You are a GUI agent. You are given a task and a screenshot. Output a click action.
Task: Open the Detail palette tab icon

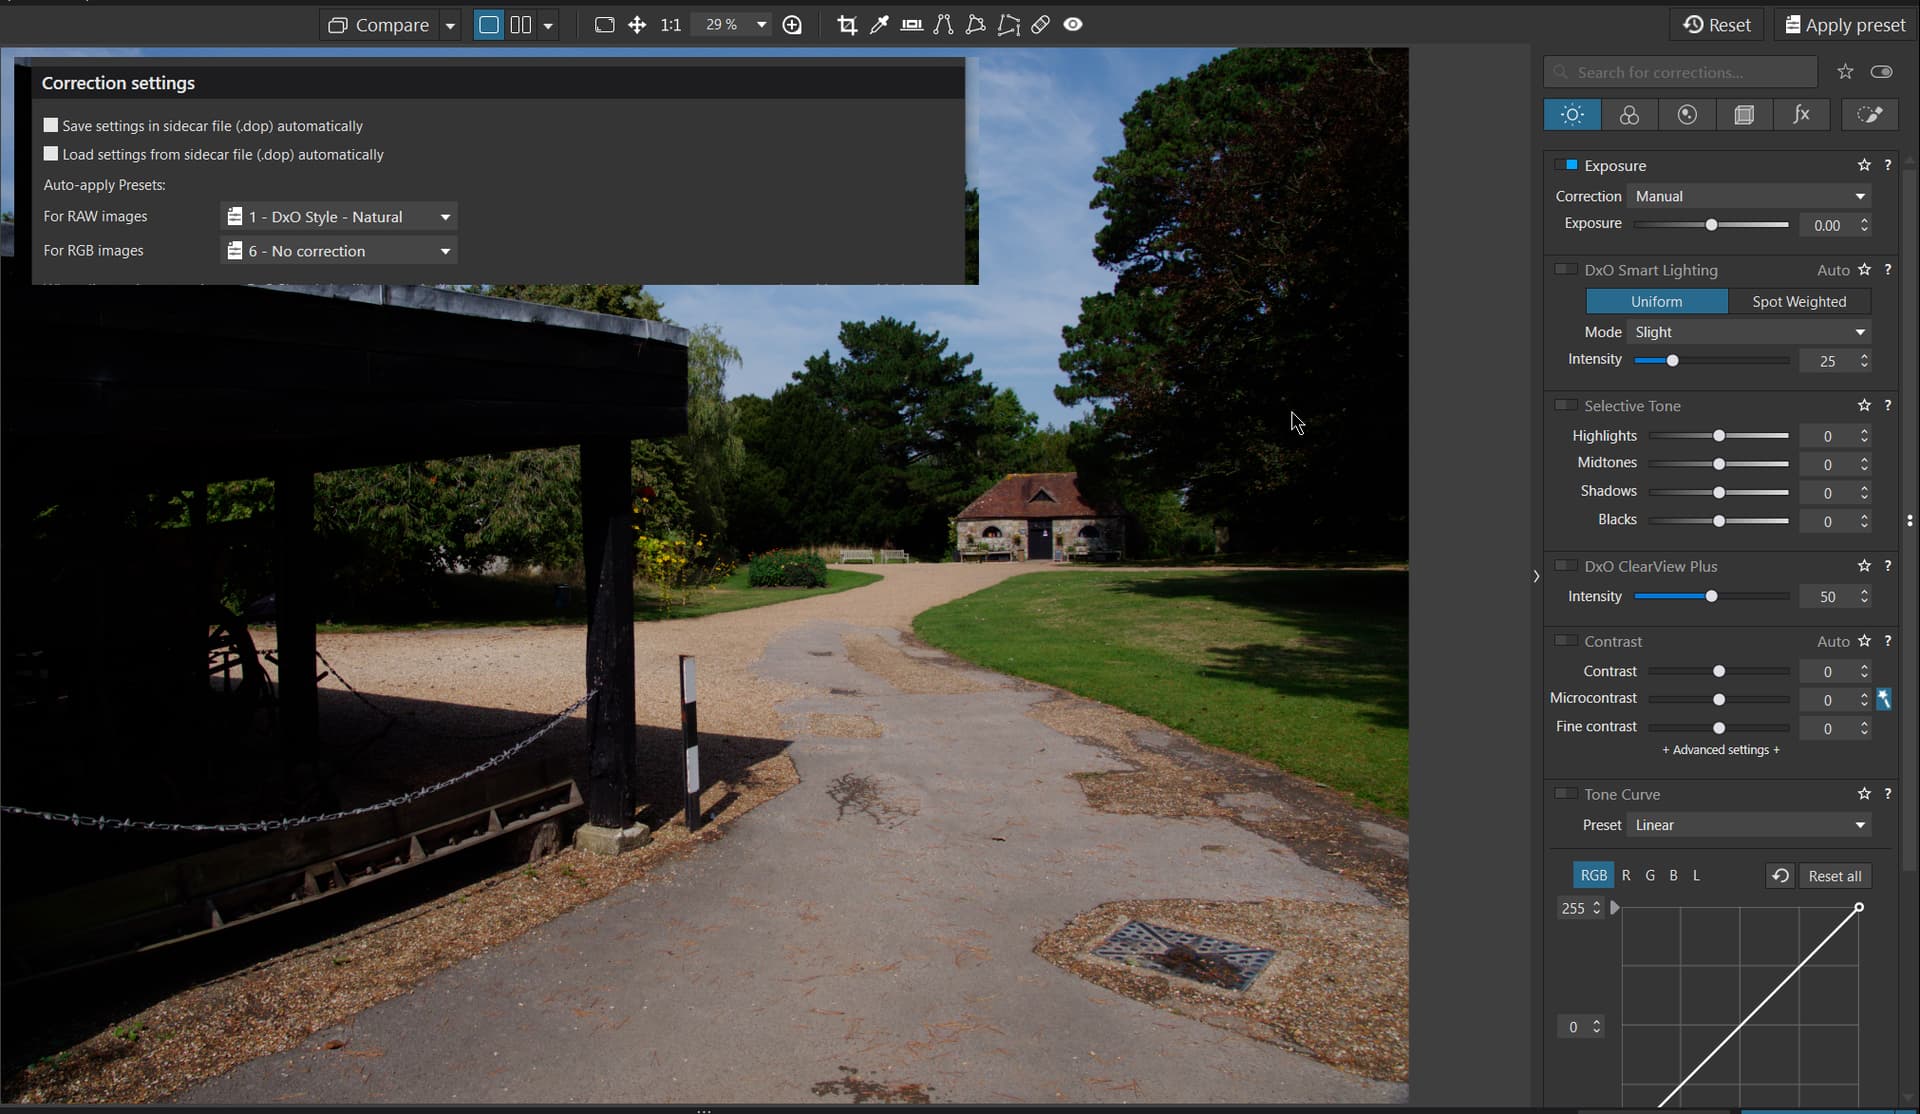click(x=1687, y=115)
